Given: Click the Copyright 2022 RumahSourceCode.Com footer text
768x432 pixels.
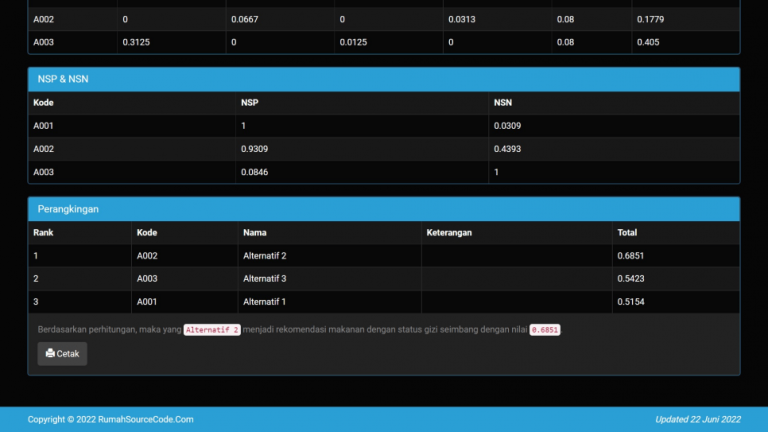Looking at the screenshot, I should 111,419.
